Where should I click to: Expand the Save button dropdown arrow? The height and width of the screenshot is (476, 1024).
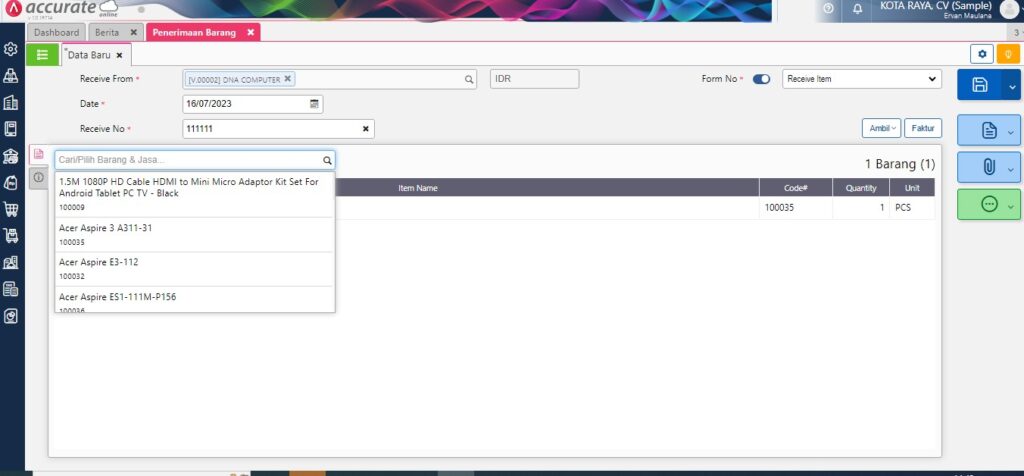[x=1012, y=85]
